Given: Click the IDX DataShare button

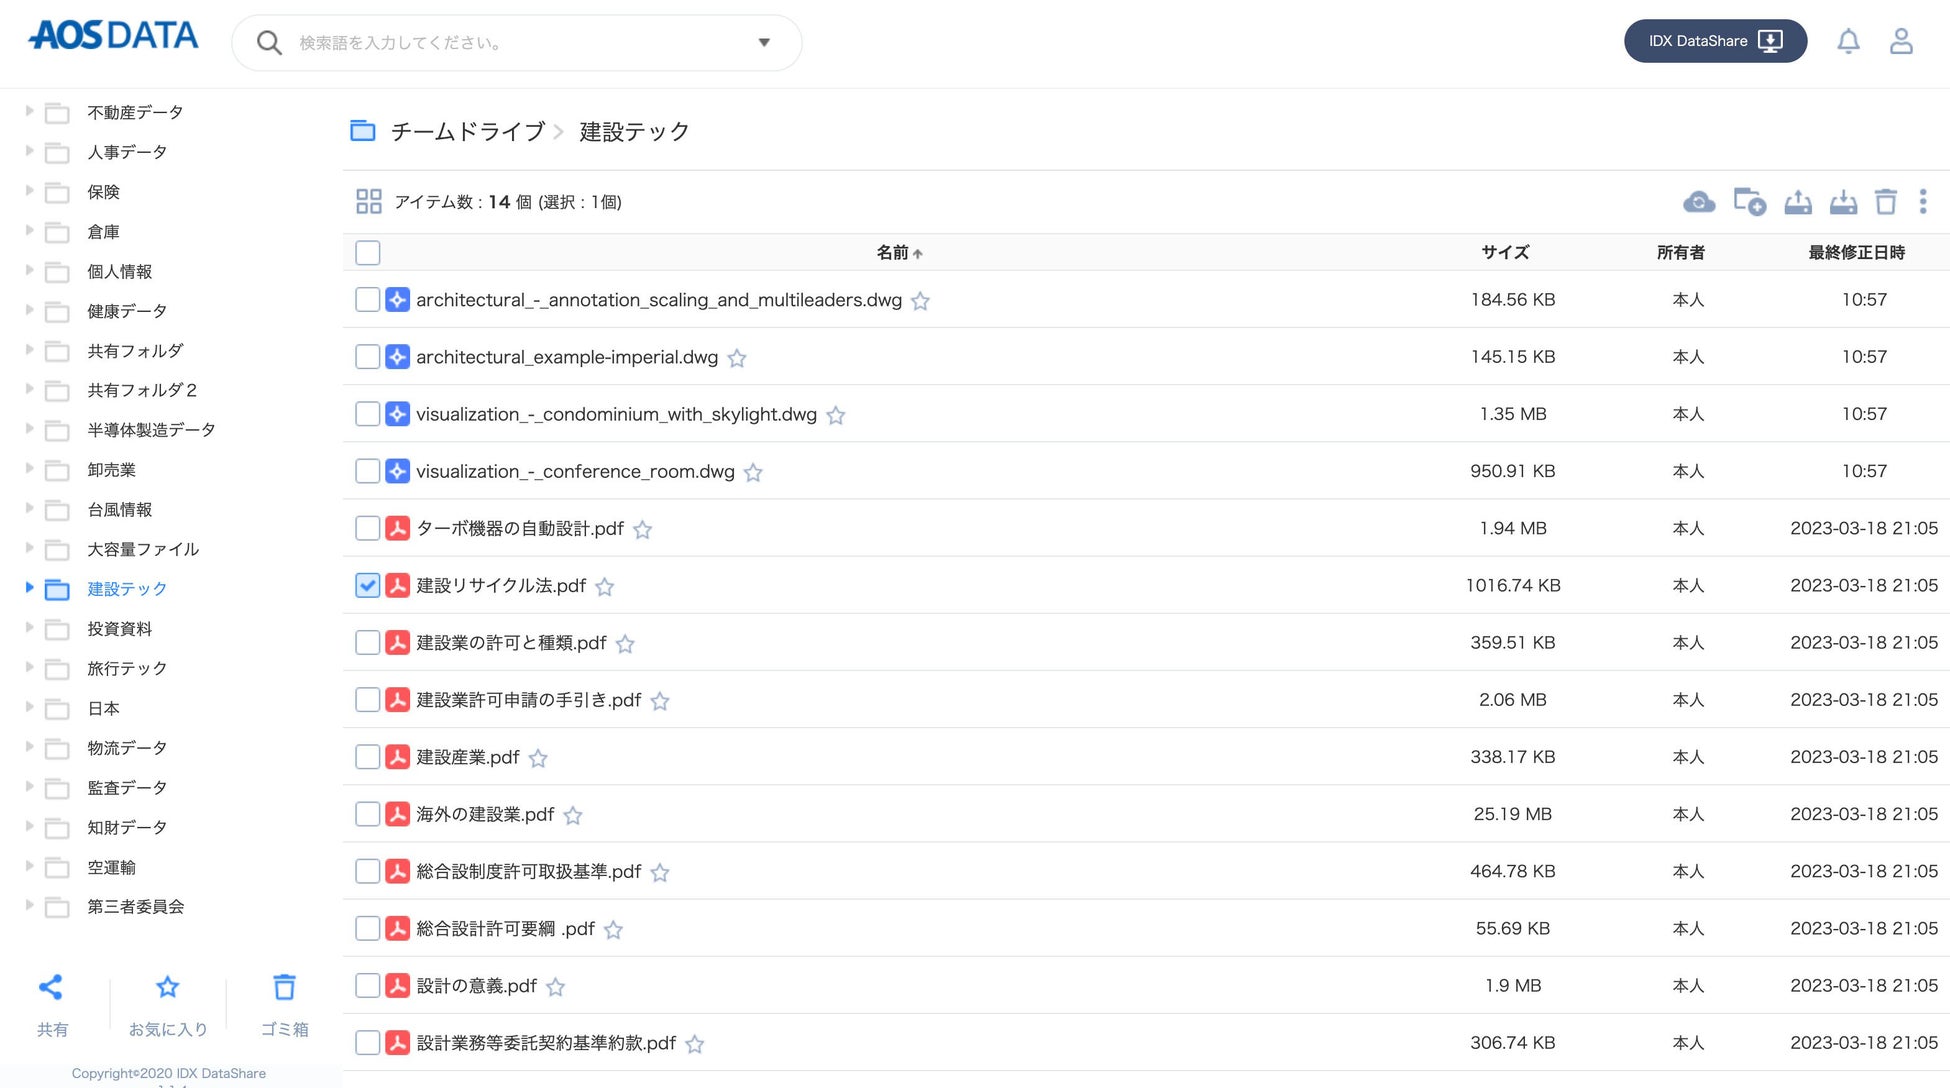Looking at the screenshot, I should click(1714, 41).
